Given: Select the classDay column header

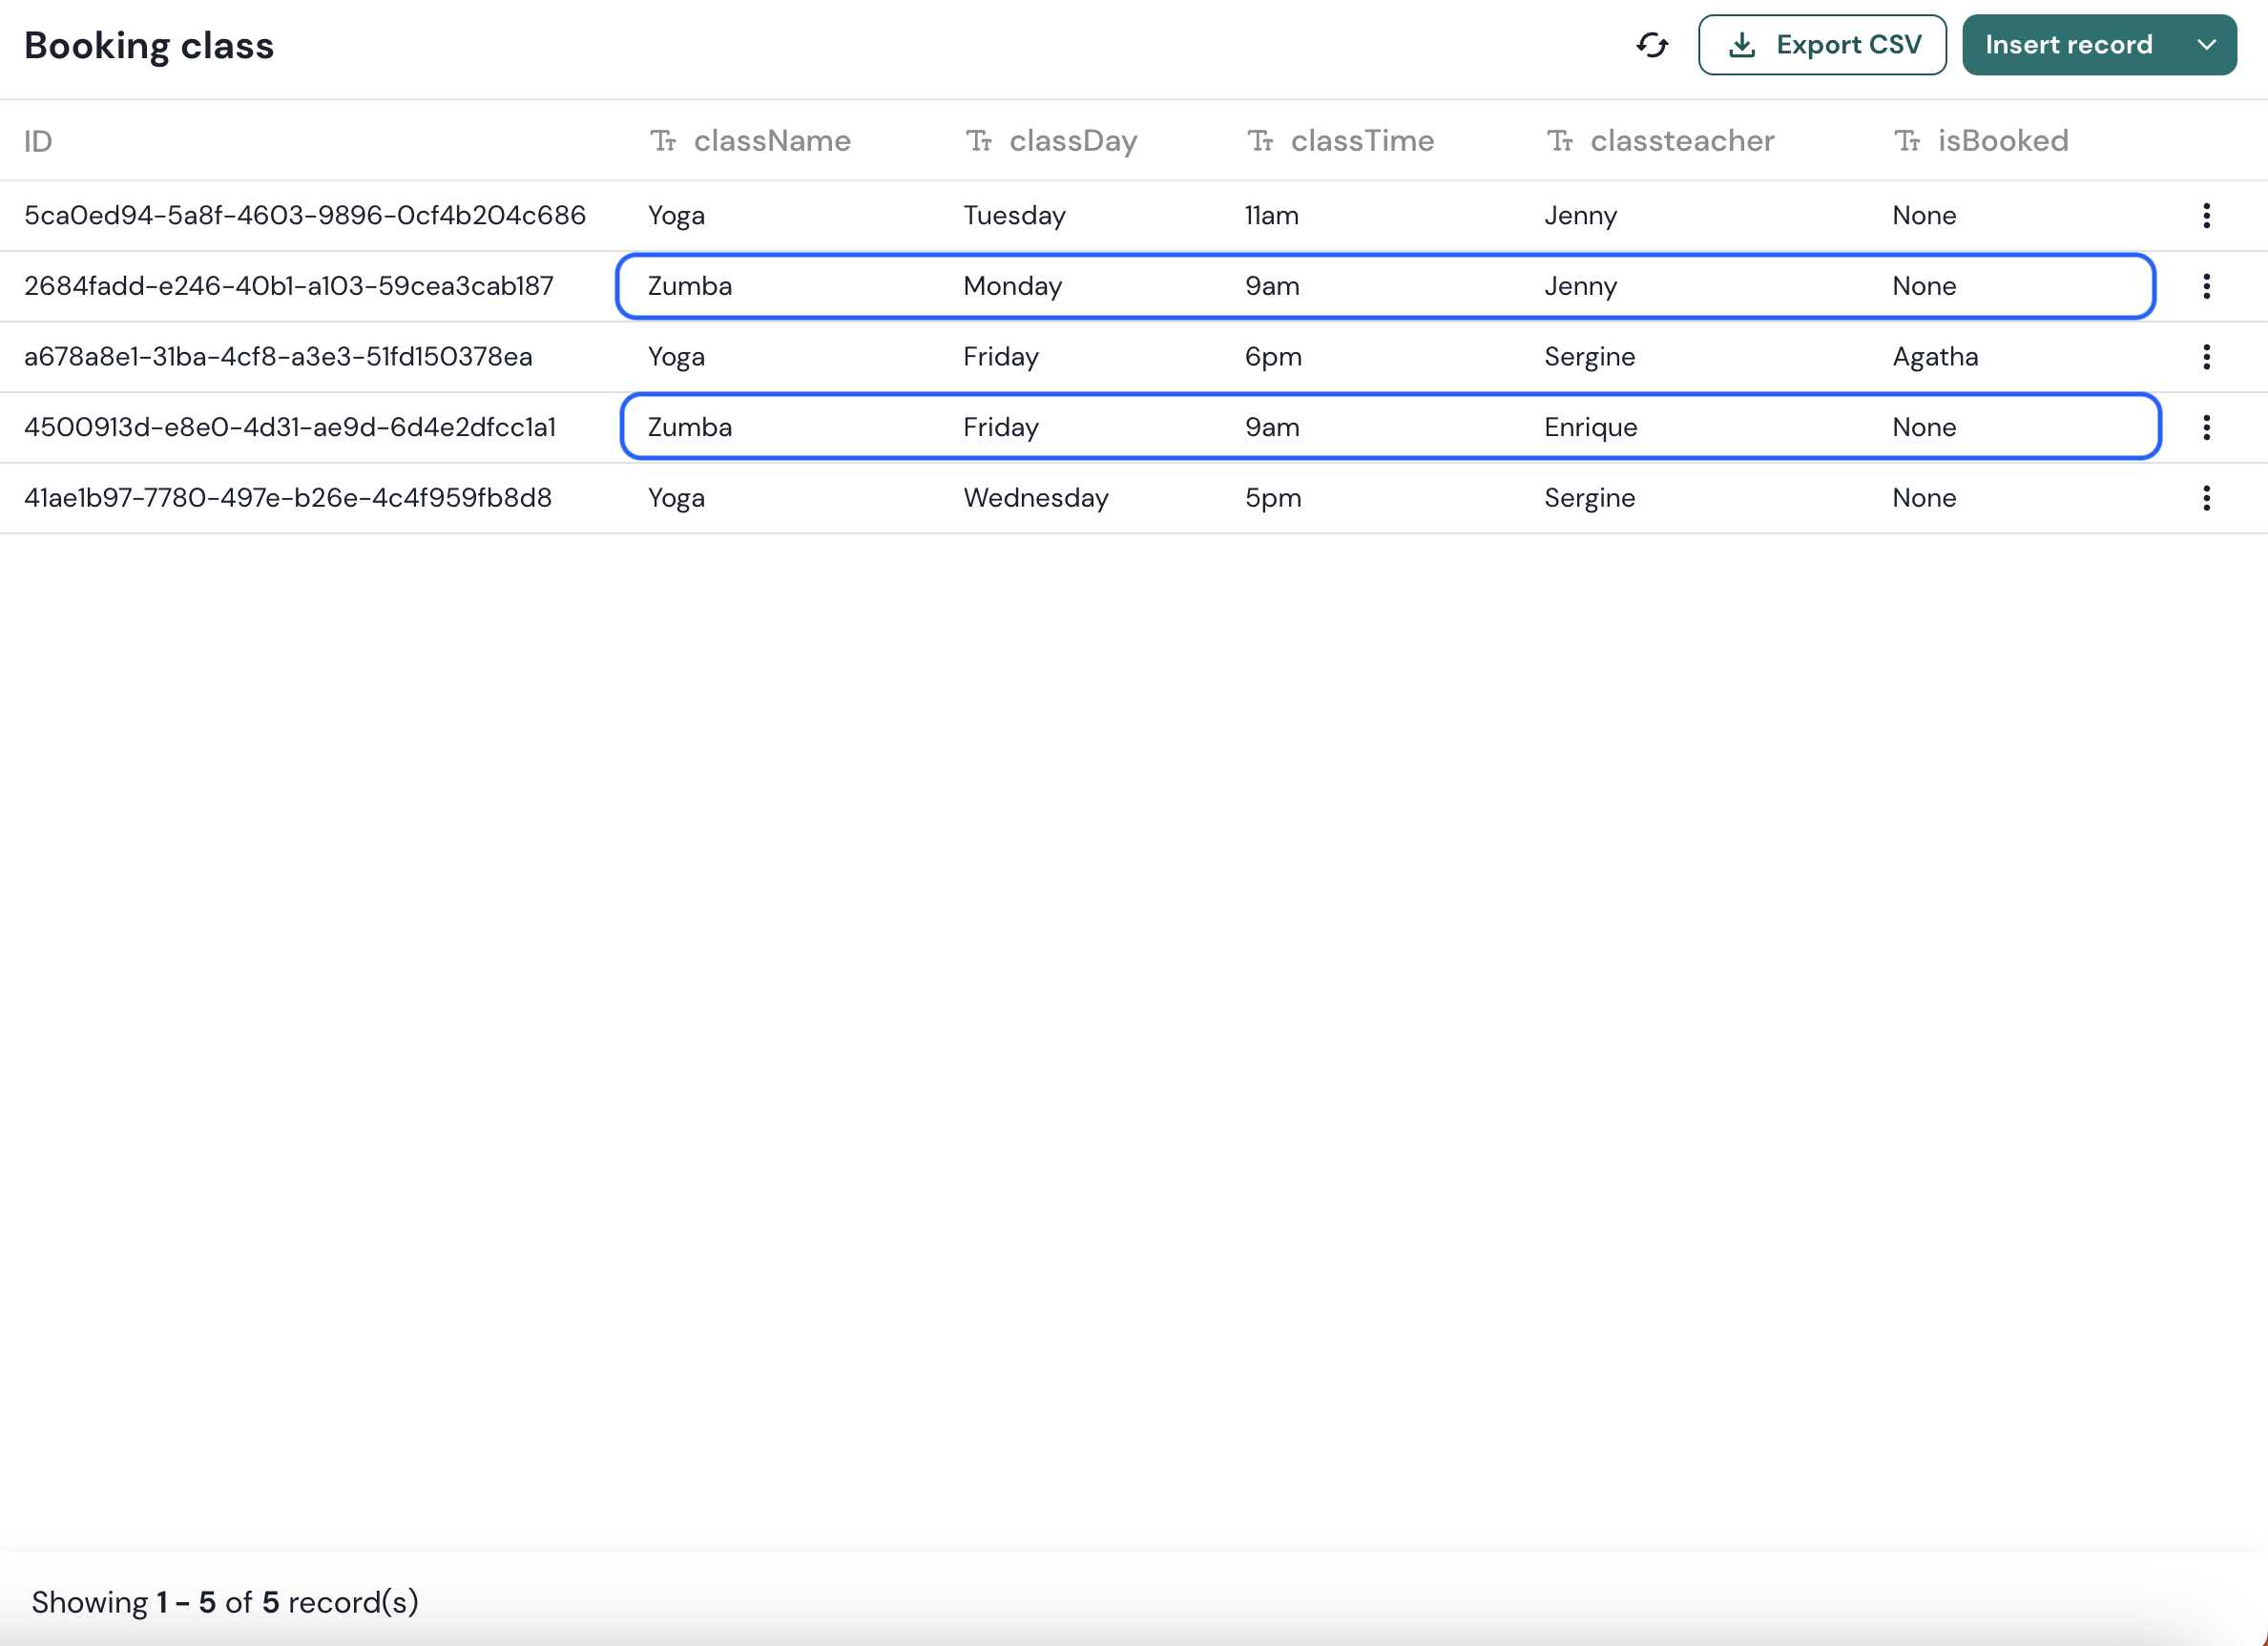Looking at the screenshot, I should (1072, 141).
